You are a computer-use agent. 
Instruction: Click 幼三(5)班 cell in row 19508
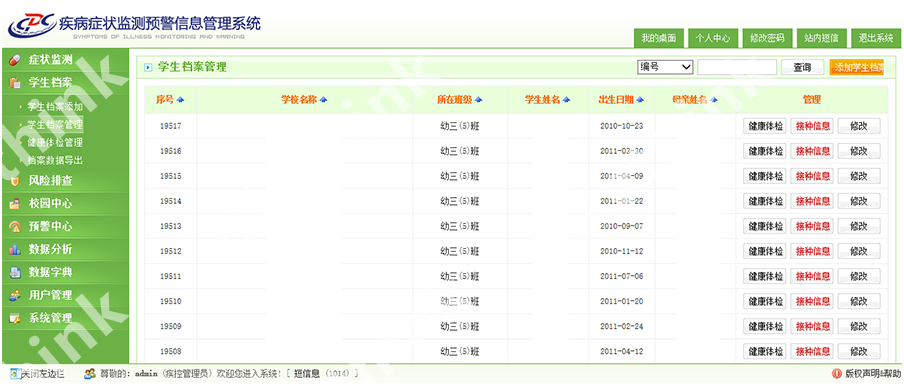460,352
